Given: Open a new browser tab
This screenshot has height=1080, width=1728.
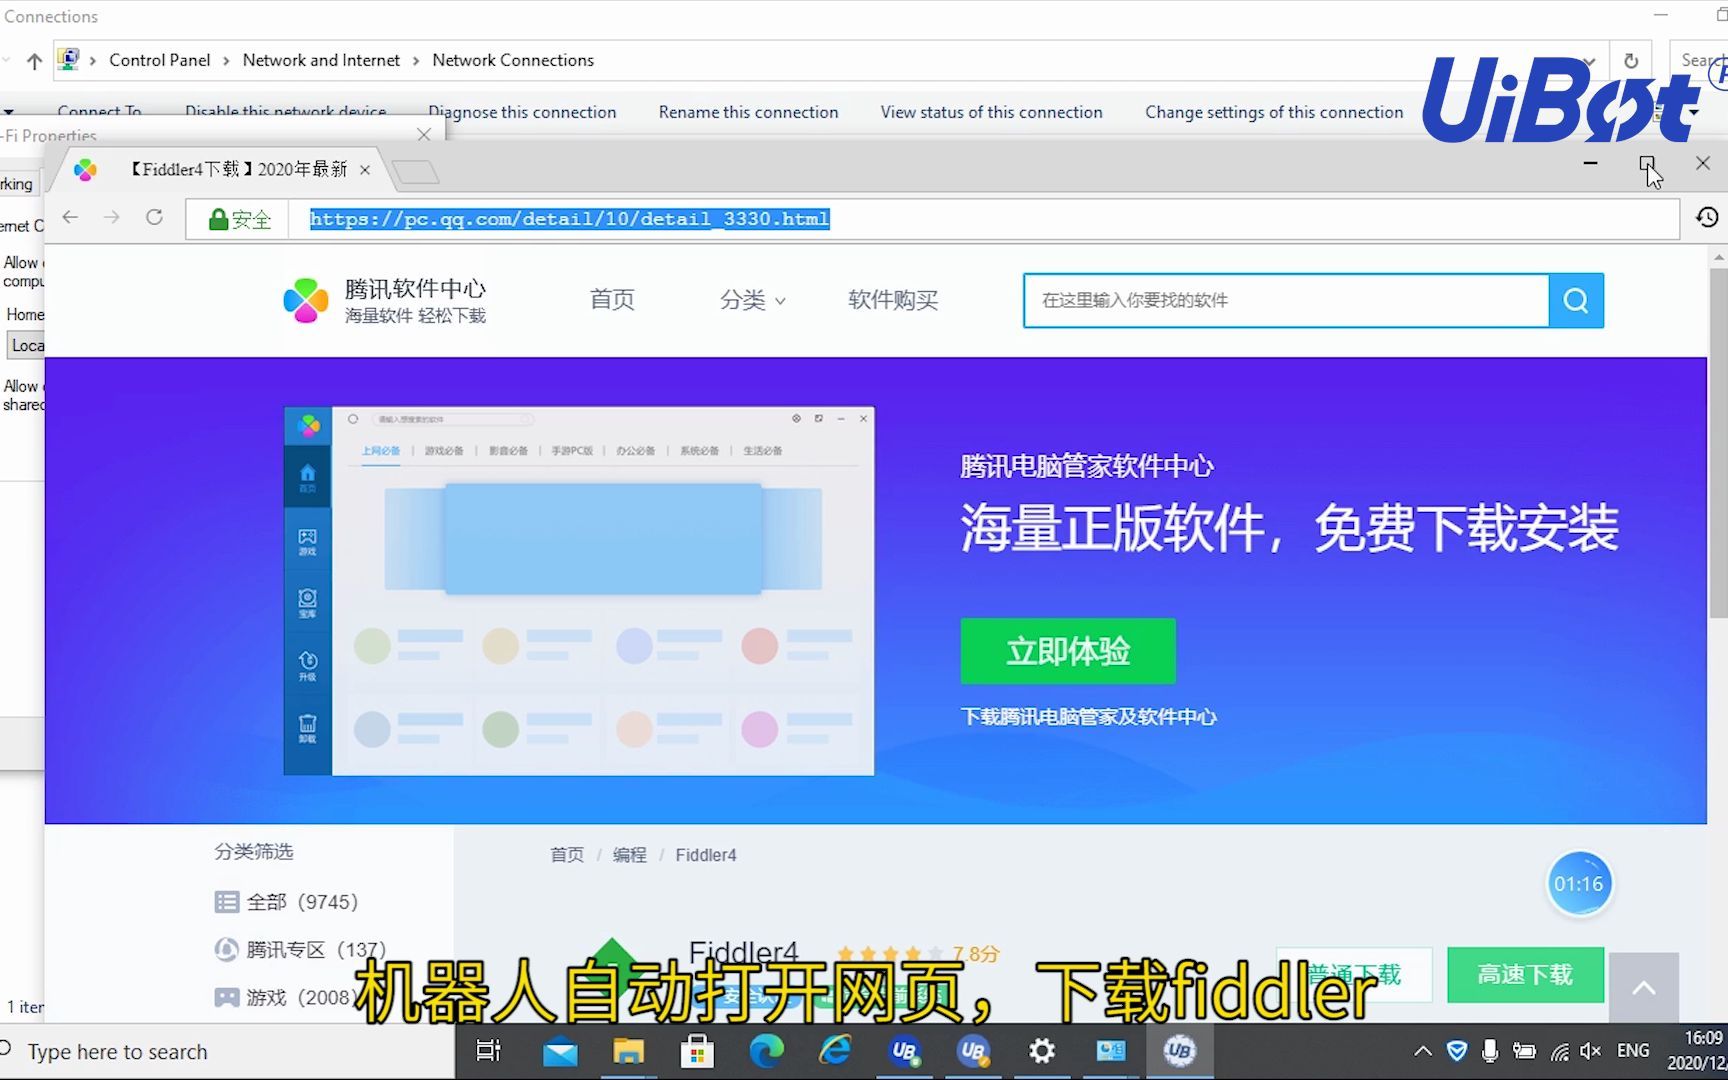Looking at the screenshot, I should 416,172.
